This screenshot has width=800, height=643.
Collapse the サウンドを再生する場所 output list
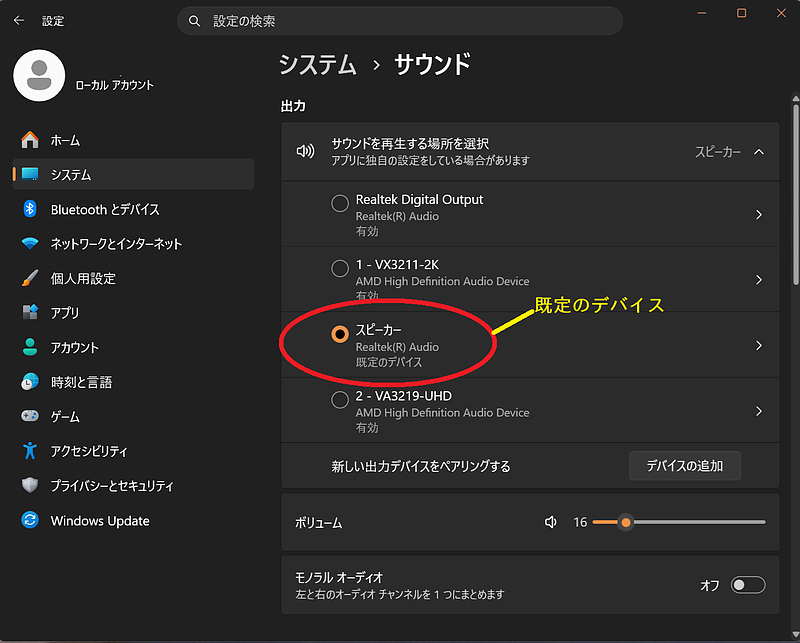759,152
